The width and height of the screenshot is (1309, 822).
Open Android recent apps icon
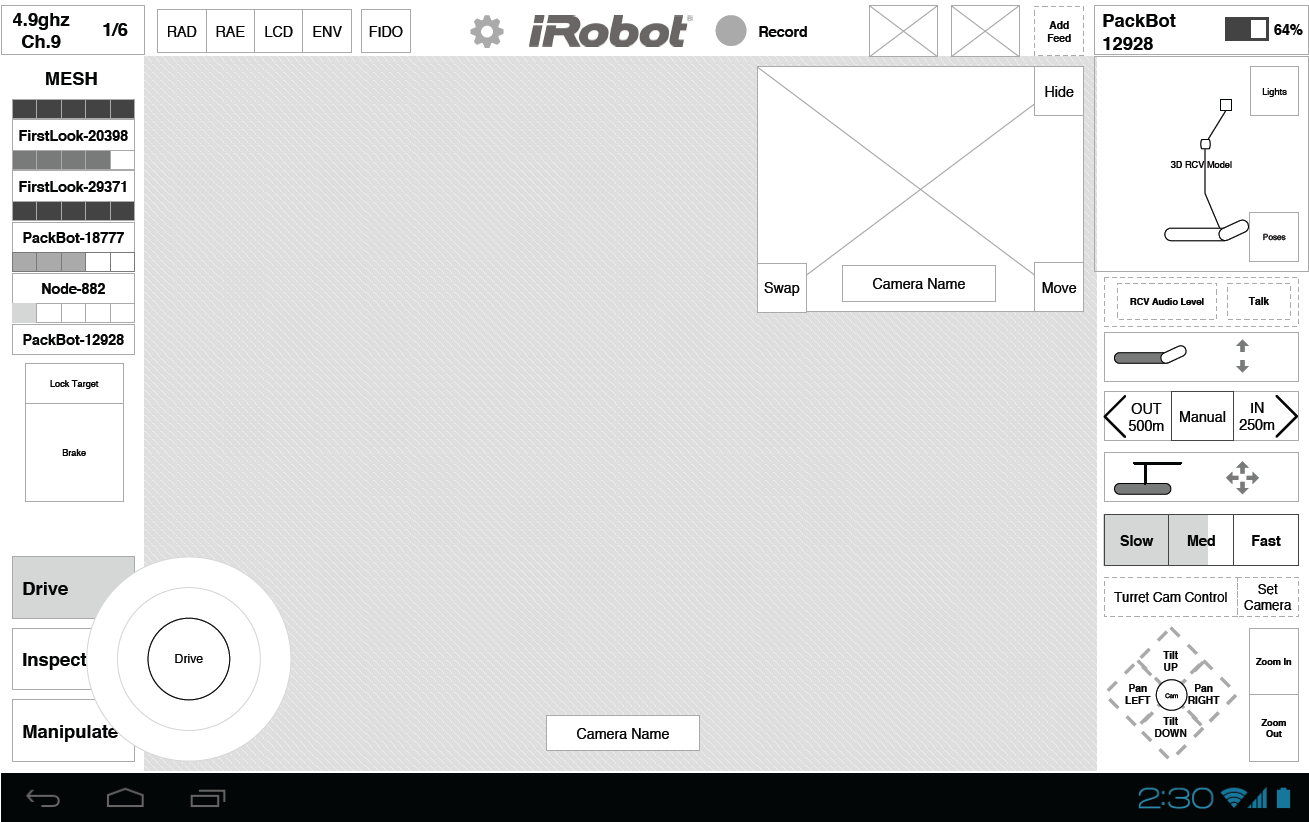[207, 798]
